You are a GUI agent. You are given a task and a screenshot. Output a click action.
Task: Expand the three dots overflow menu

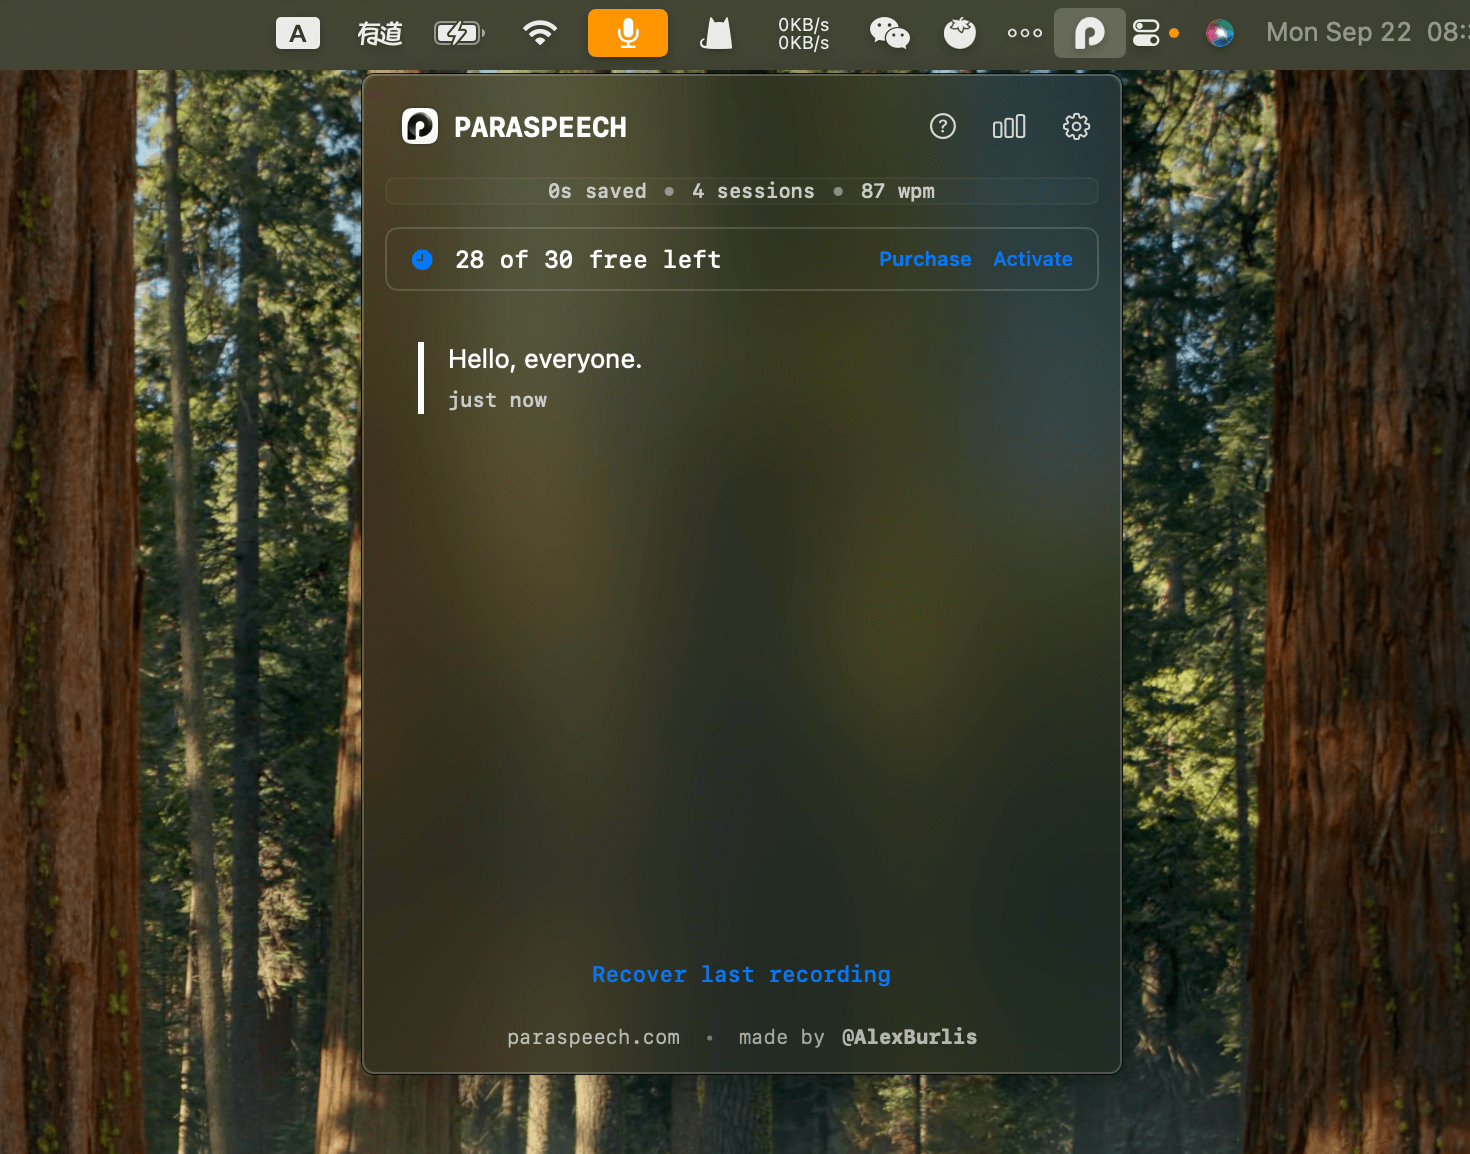pyautogui.click(x=1024, y=33)
